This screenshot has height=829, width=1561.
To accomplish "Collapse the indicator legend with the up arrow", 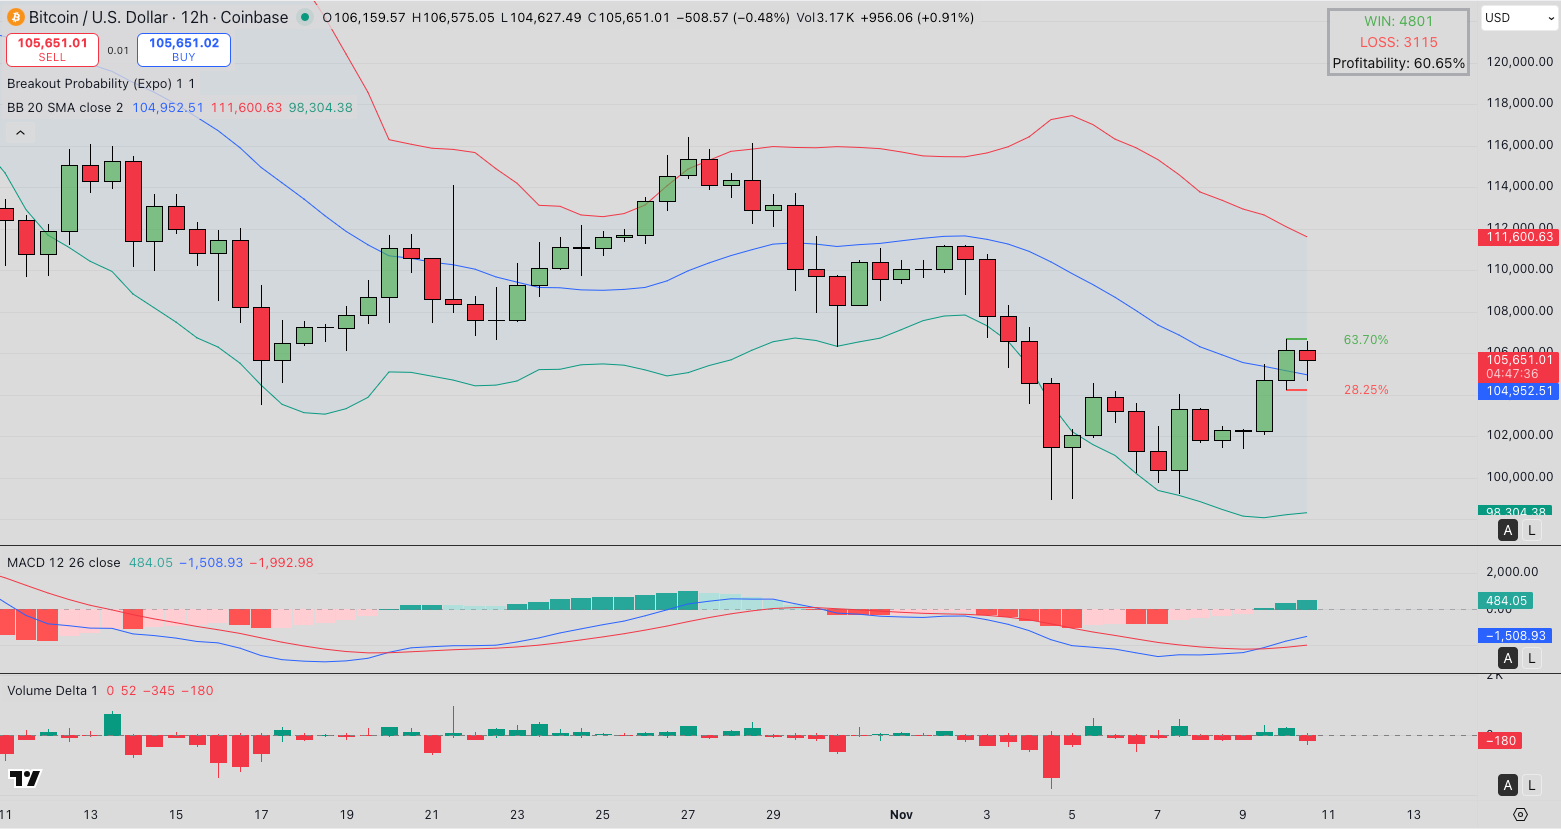I will click(x=20, y=132).
